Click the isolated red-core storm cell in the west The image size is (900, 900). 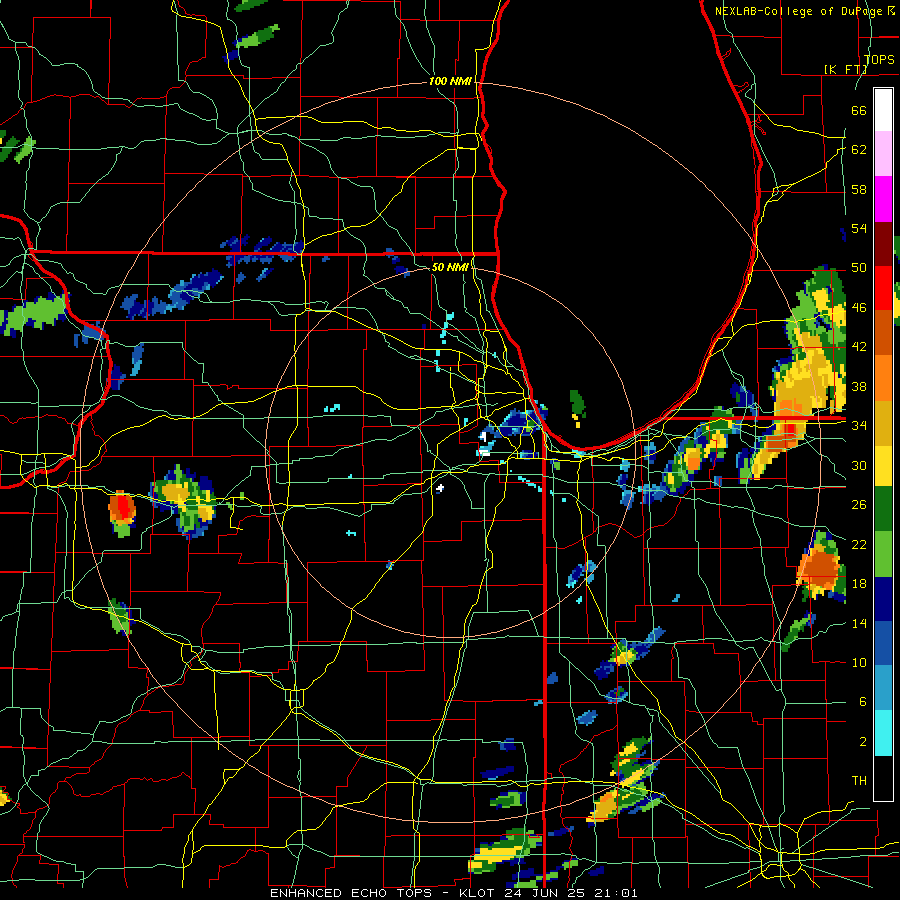coord(122,511)
